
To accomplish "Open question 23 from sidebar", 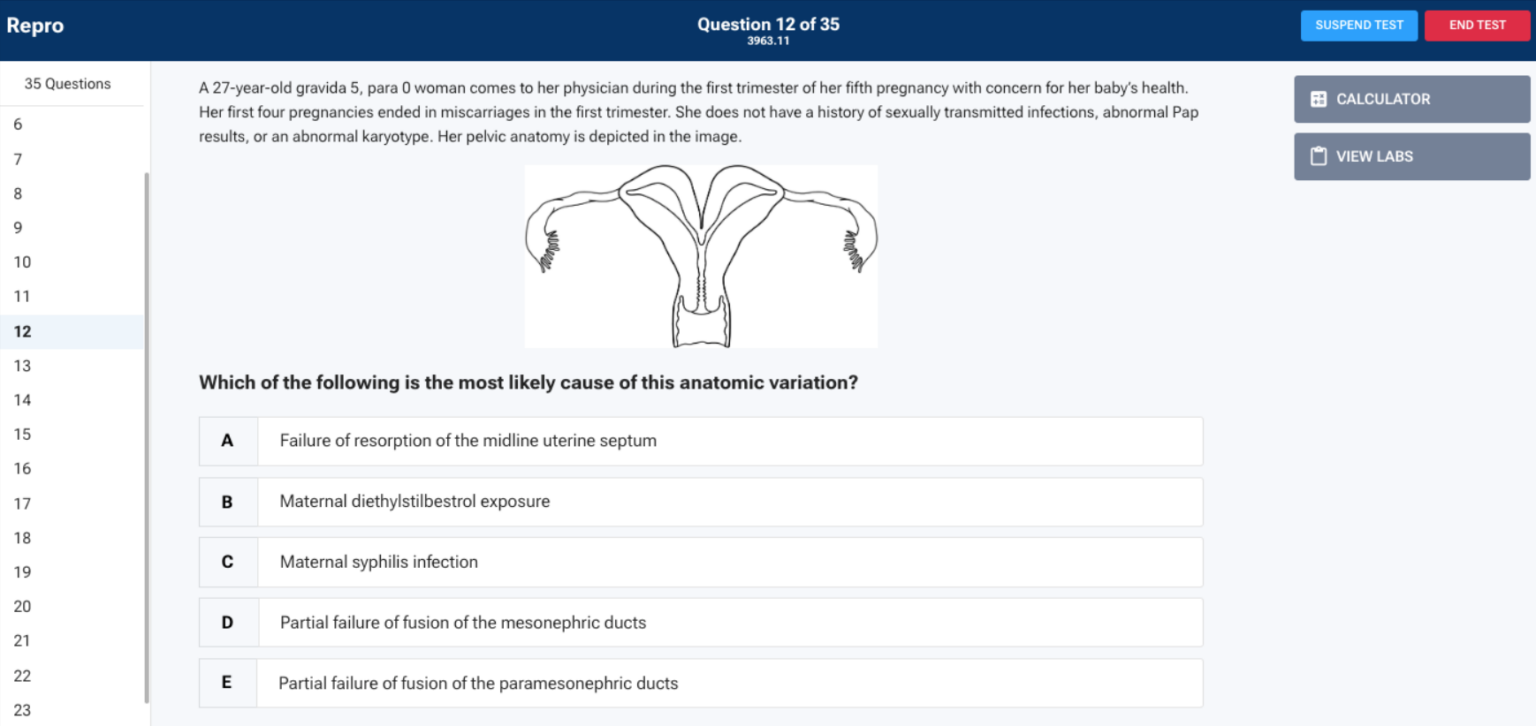I will tap(22, 710).
